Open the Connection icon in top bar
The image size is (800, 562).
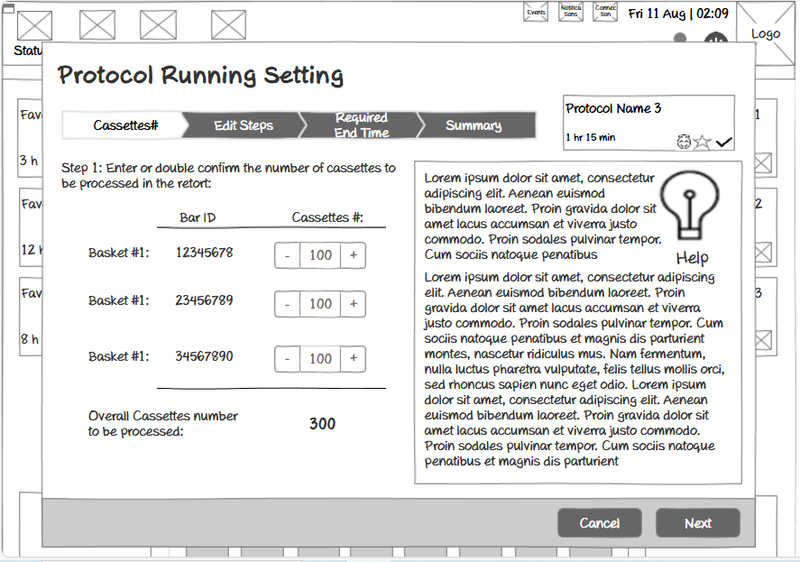coord(605,12)
